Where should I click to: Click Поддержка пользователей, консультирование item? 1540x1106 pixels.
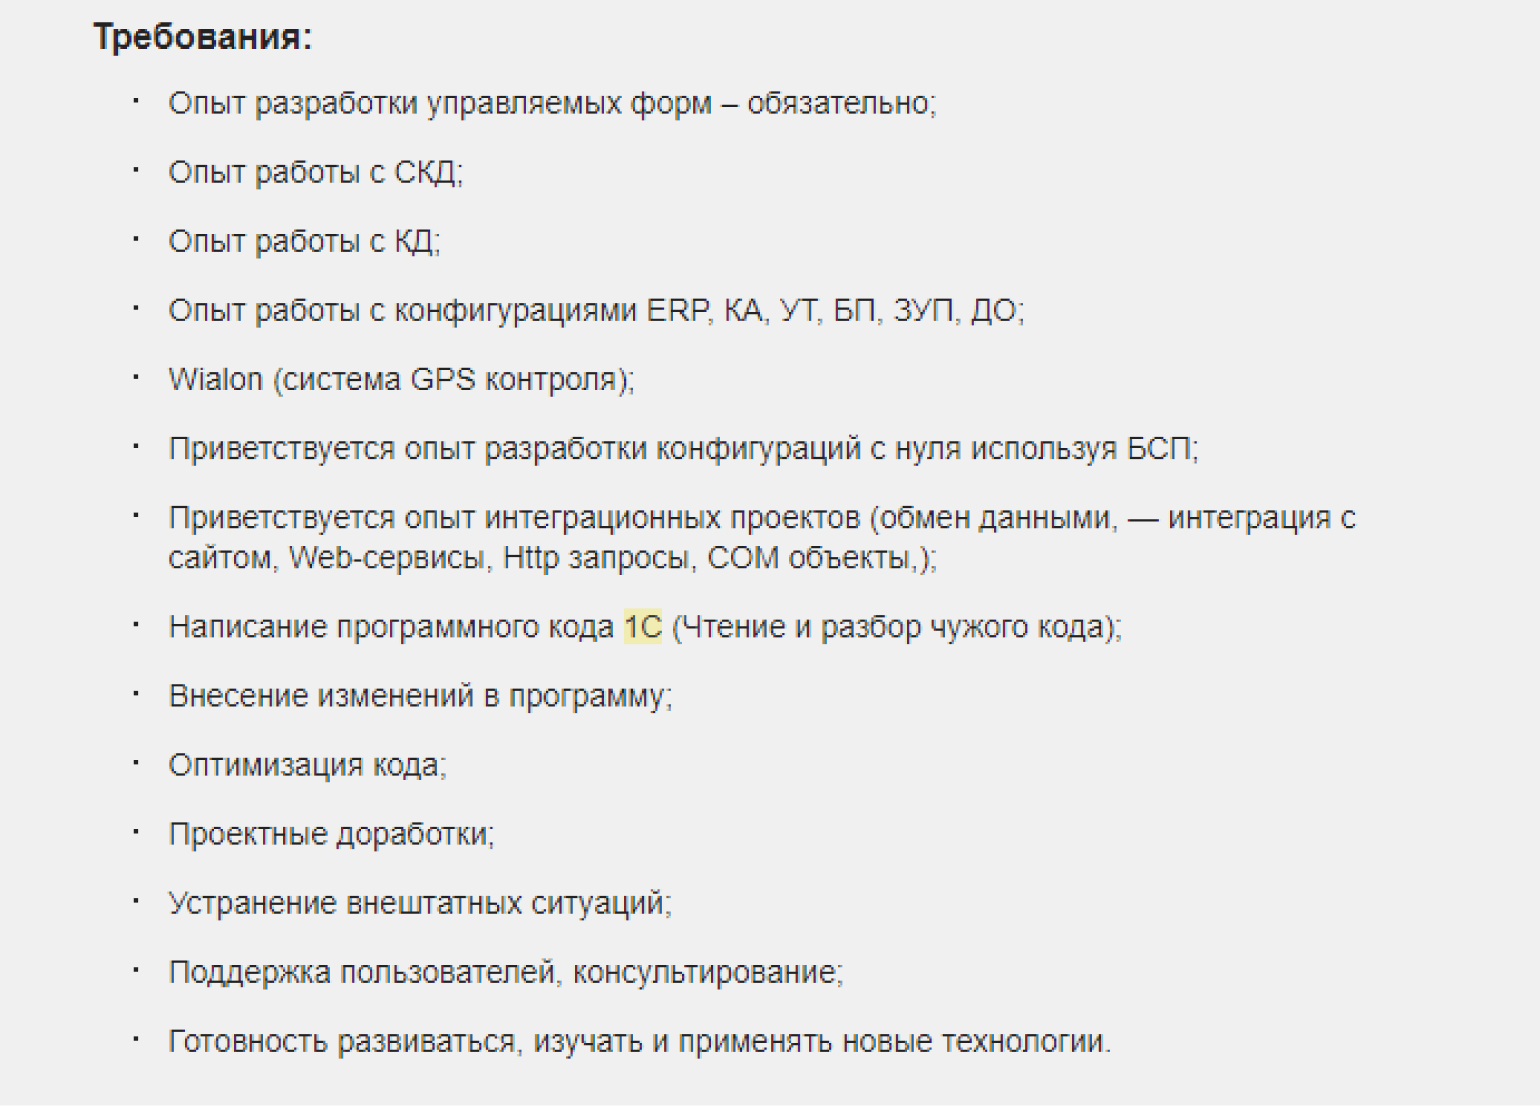(506, 972)
